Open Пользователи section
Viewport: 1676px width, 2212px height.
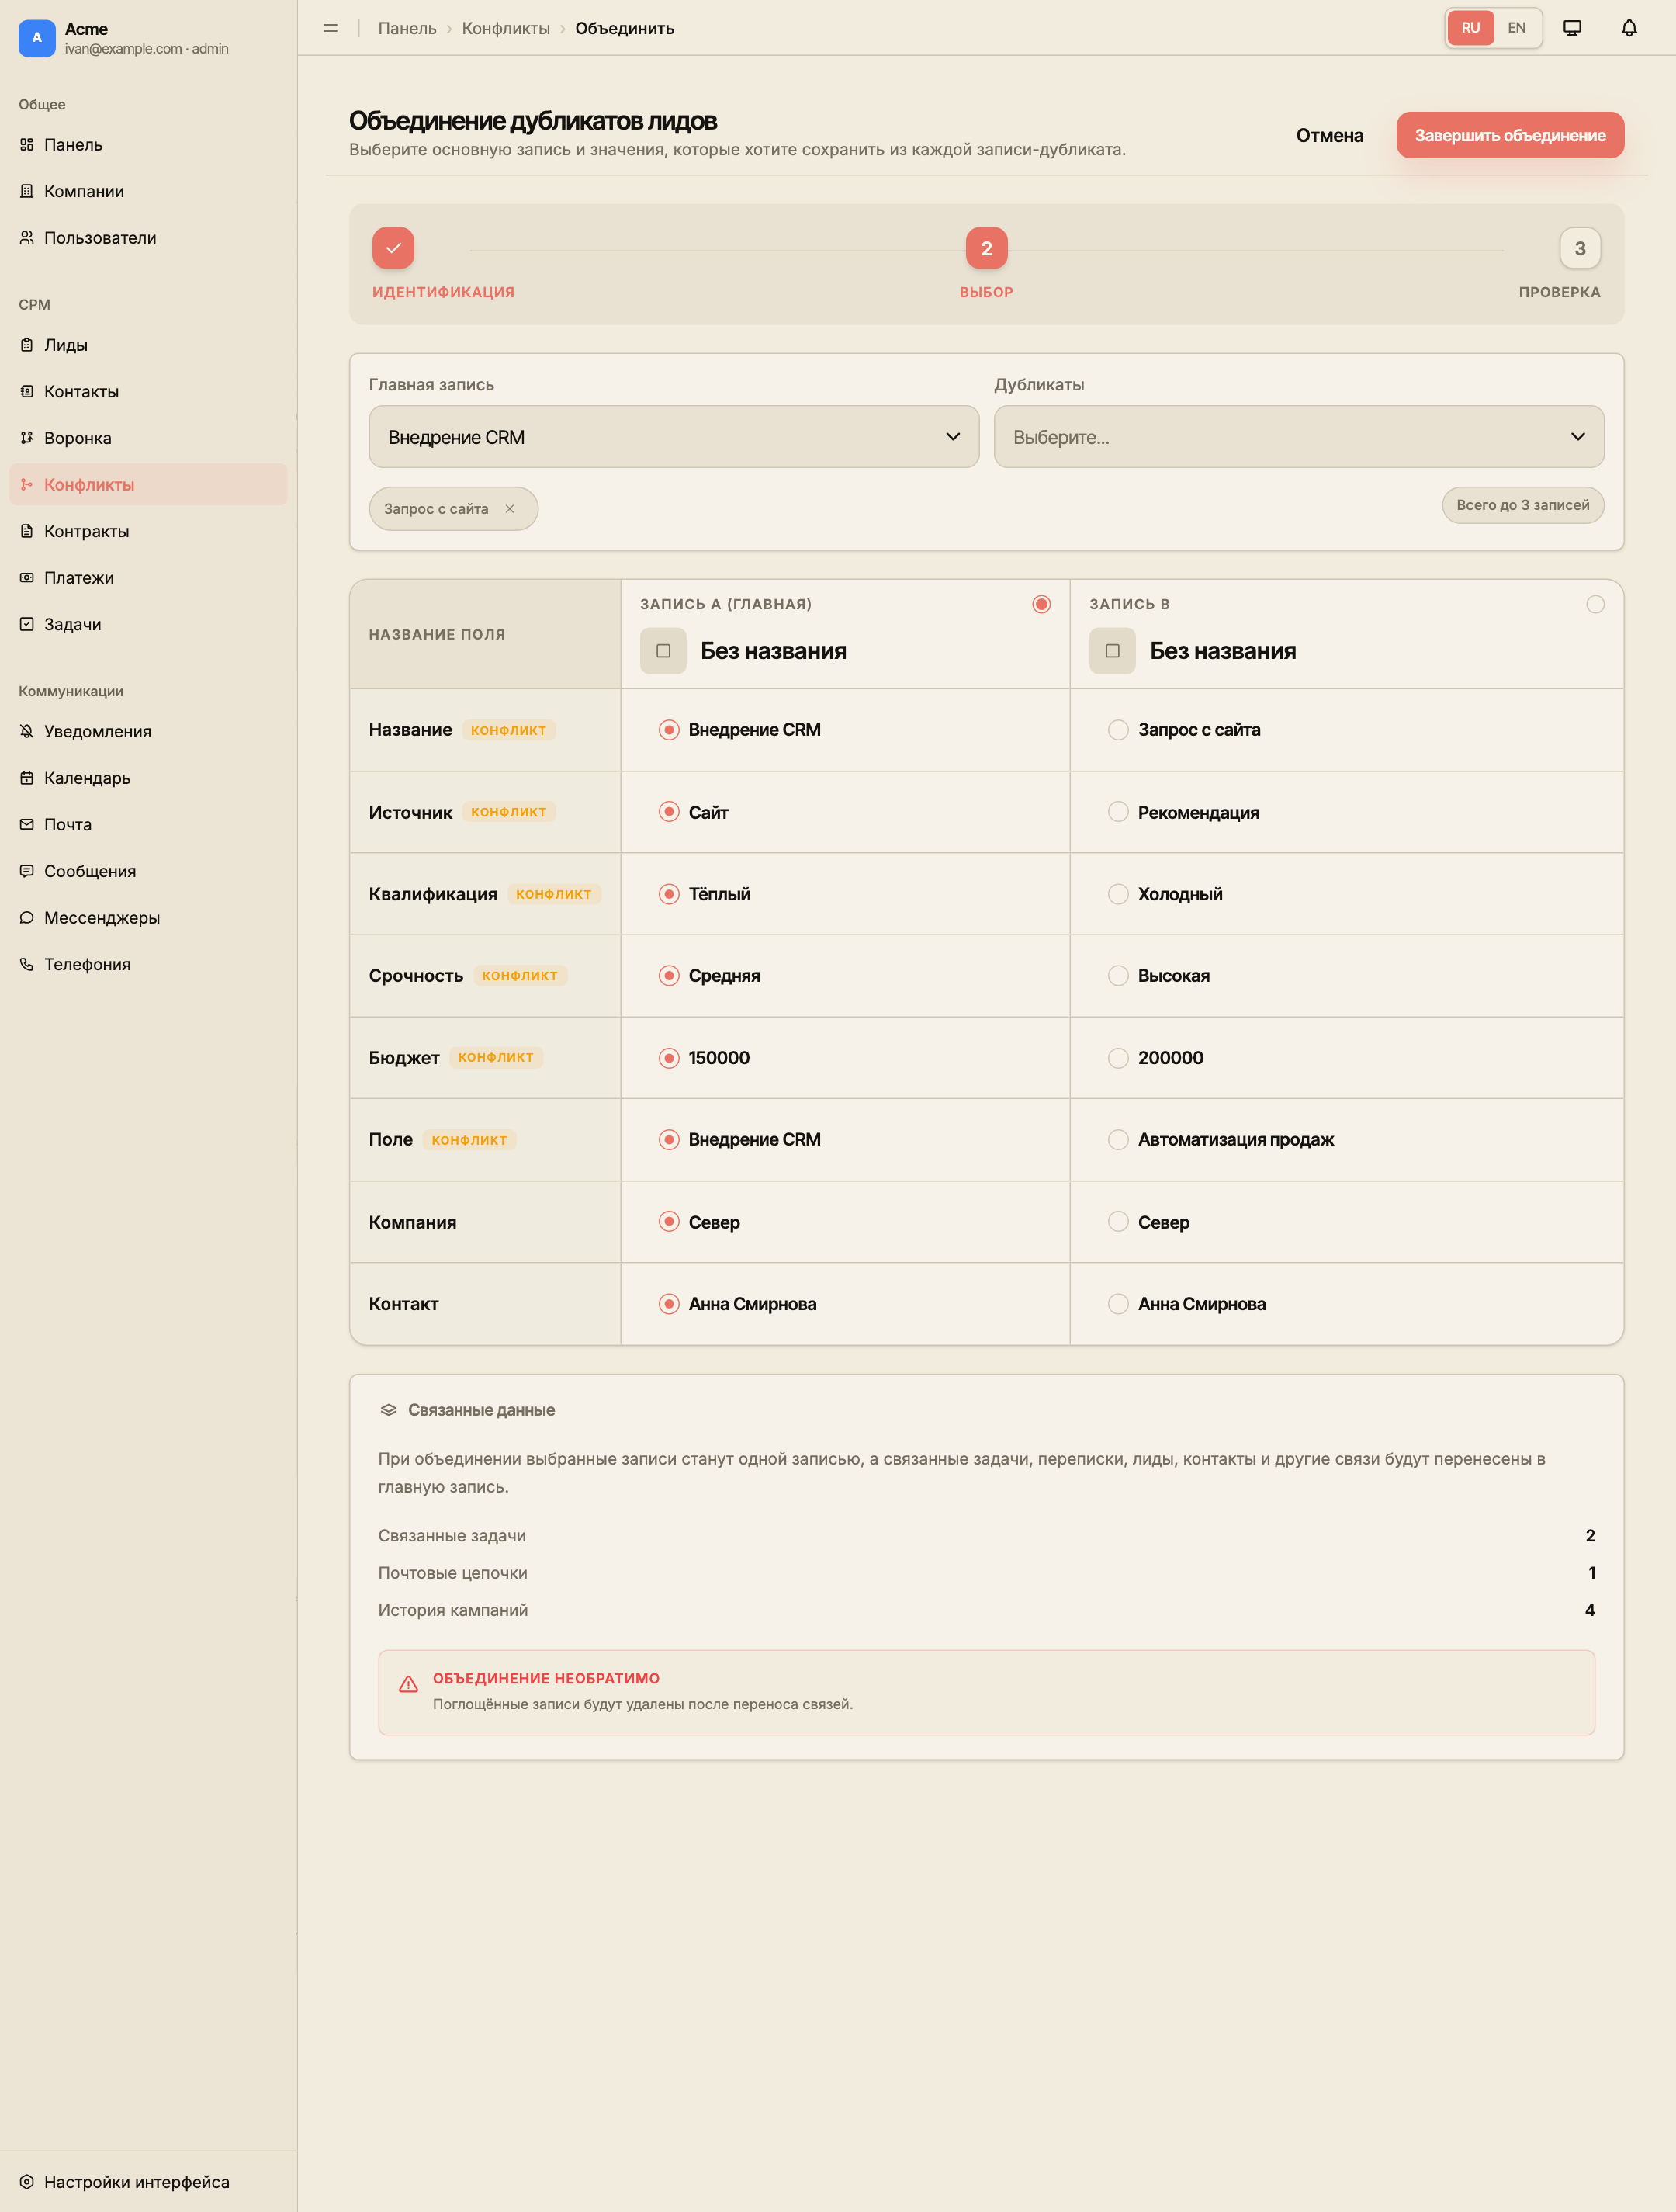(x=148, y=238)
